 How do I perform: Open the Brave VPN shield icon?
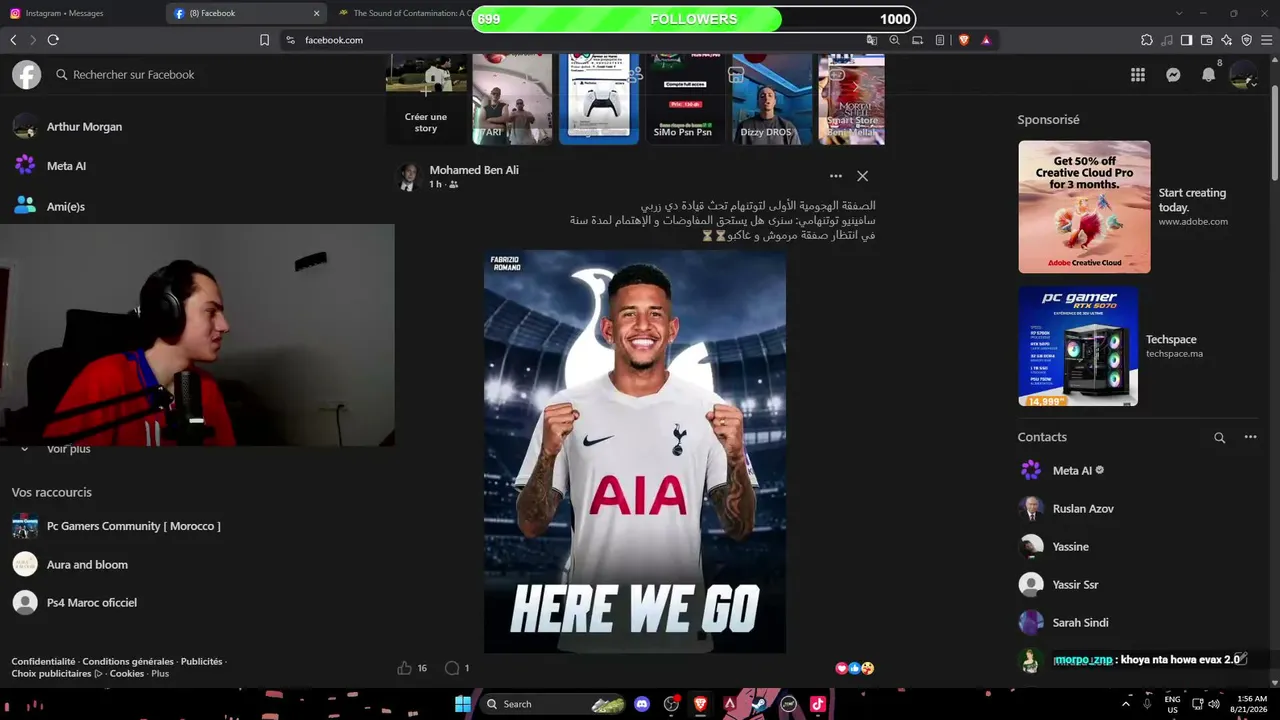[x=1247, y=40]
